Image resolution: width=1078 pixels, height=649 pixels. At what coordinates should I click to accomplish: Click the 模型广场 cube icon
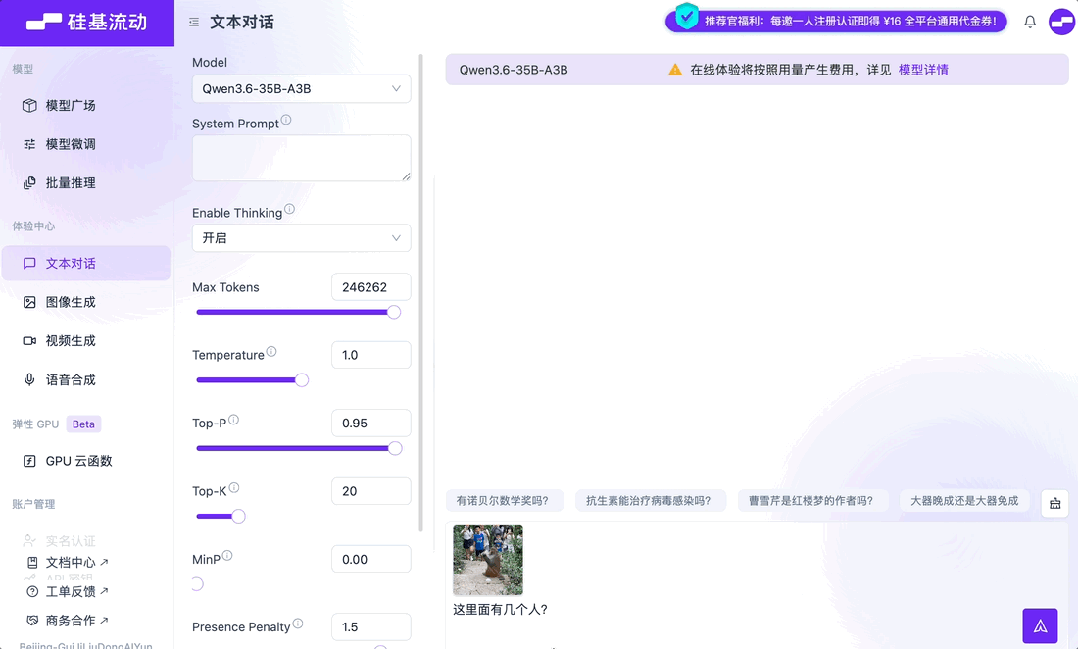[30, 105]
